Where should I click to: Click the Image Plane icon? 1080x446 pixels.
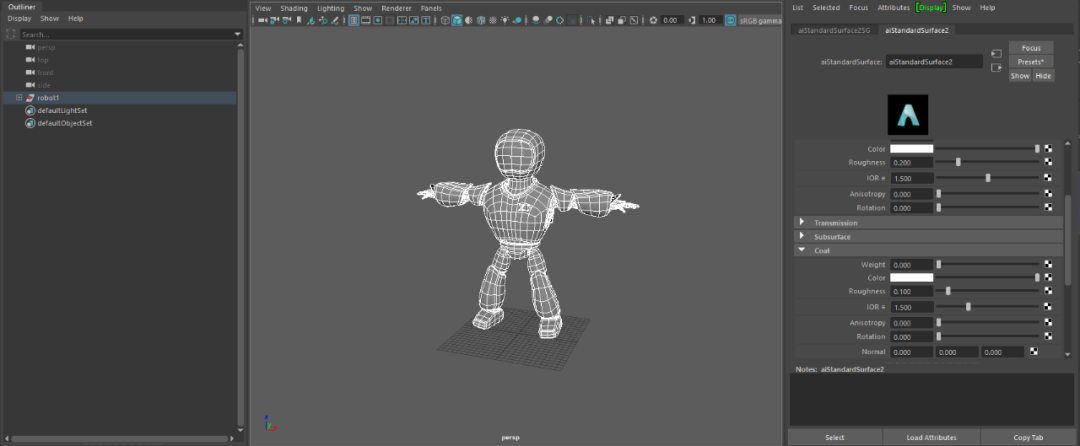coord(311,21)
